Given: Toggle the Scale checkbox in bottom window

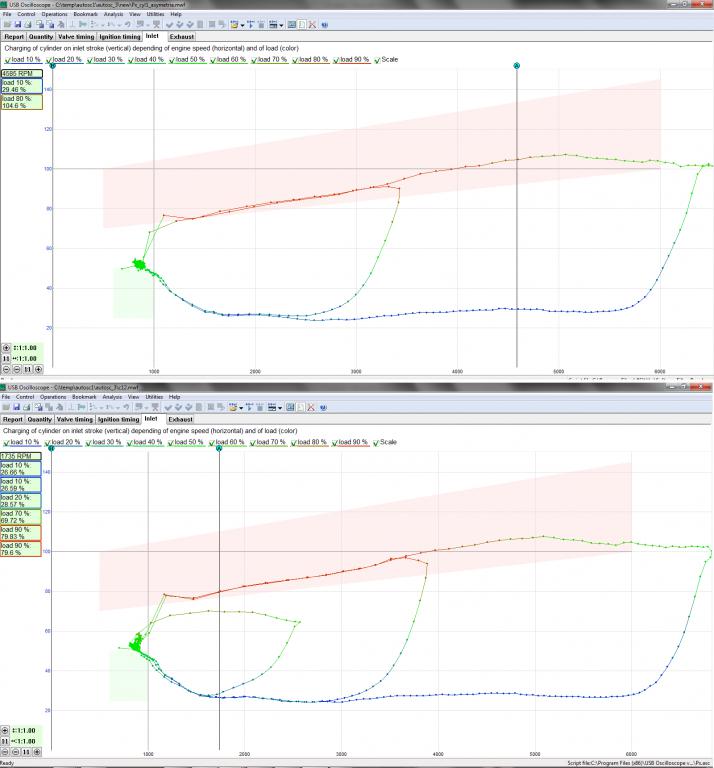Looking at the screenshot, I should [376, 441].
